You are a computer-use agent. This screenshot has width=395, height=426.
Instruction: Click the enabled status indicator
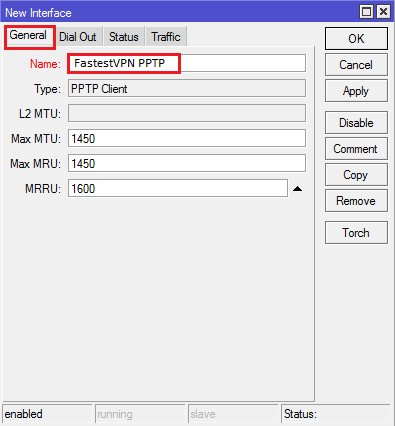[47, 414]
